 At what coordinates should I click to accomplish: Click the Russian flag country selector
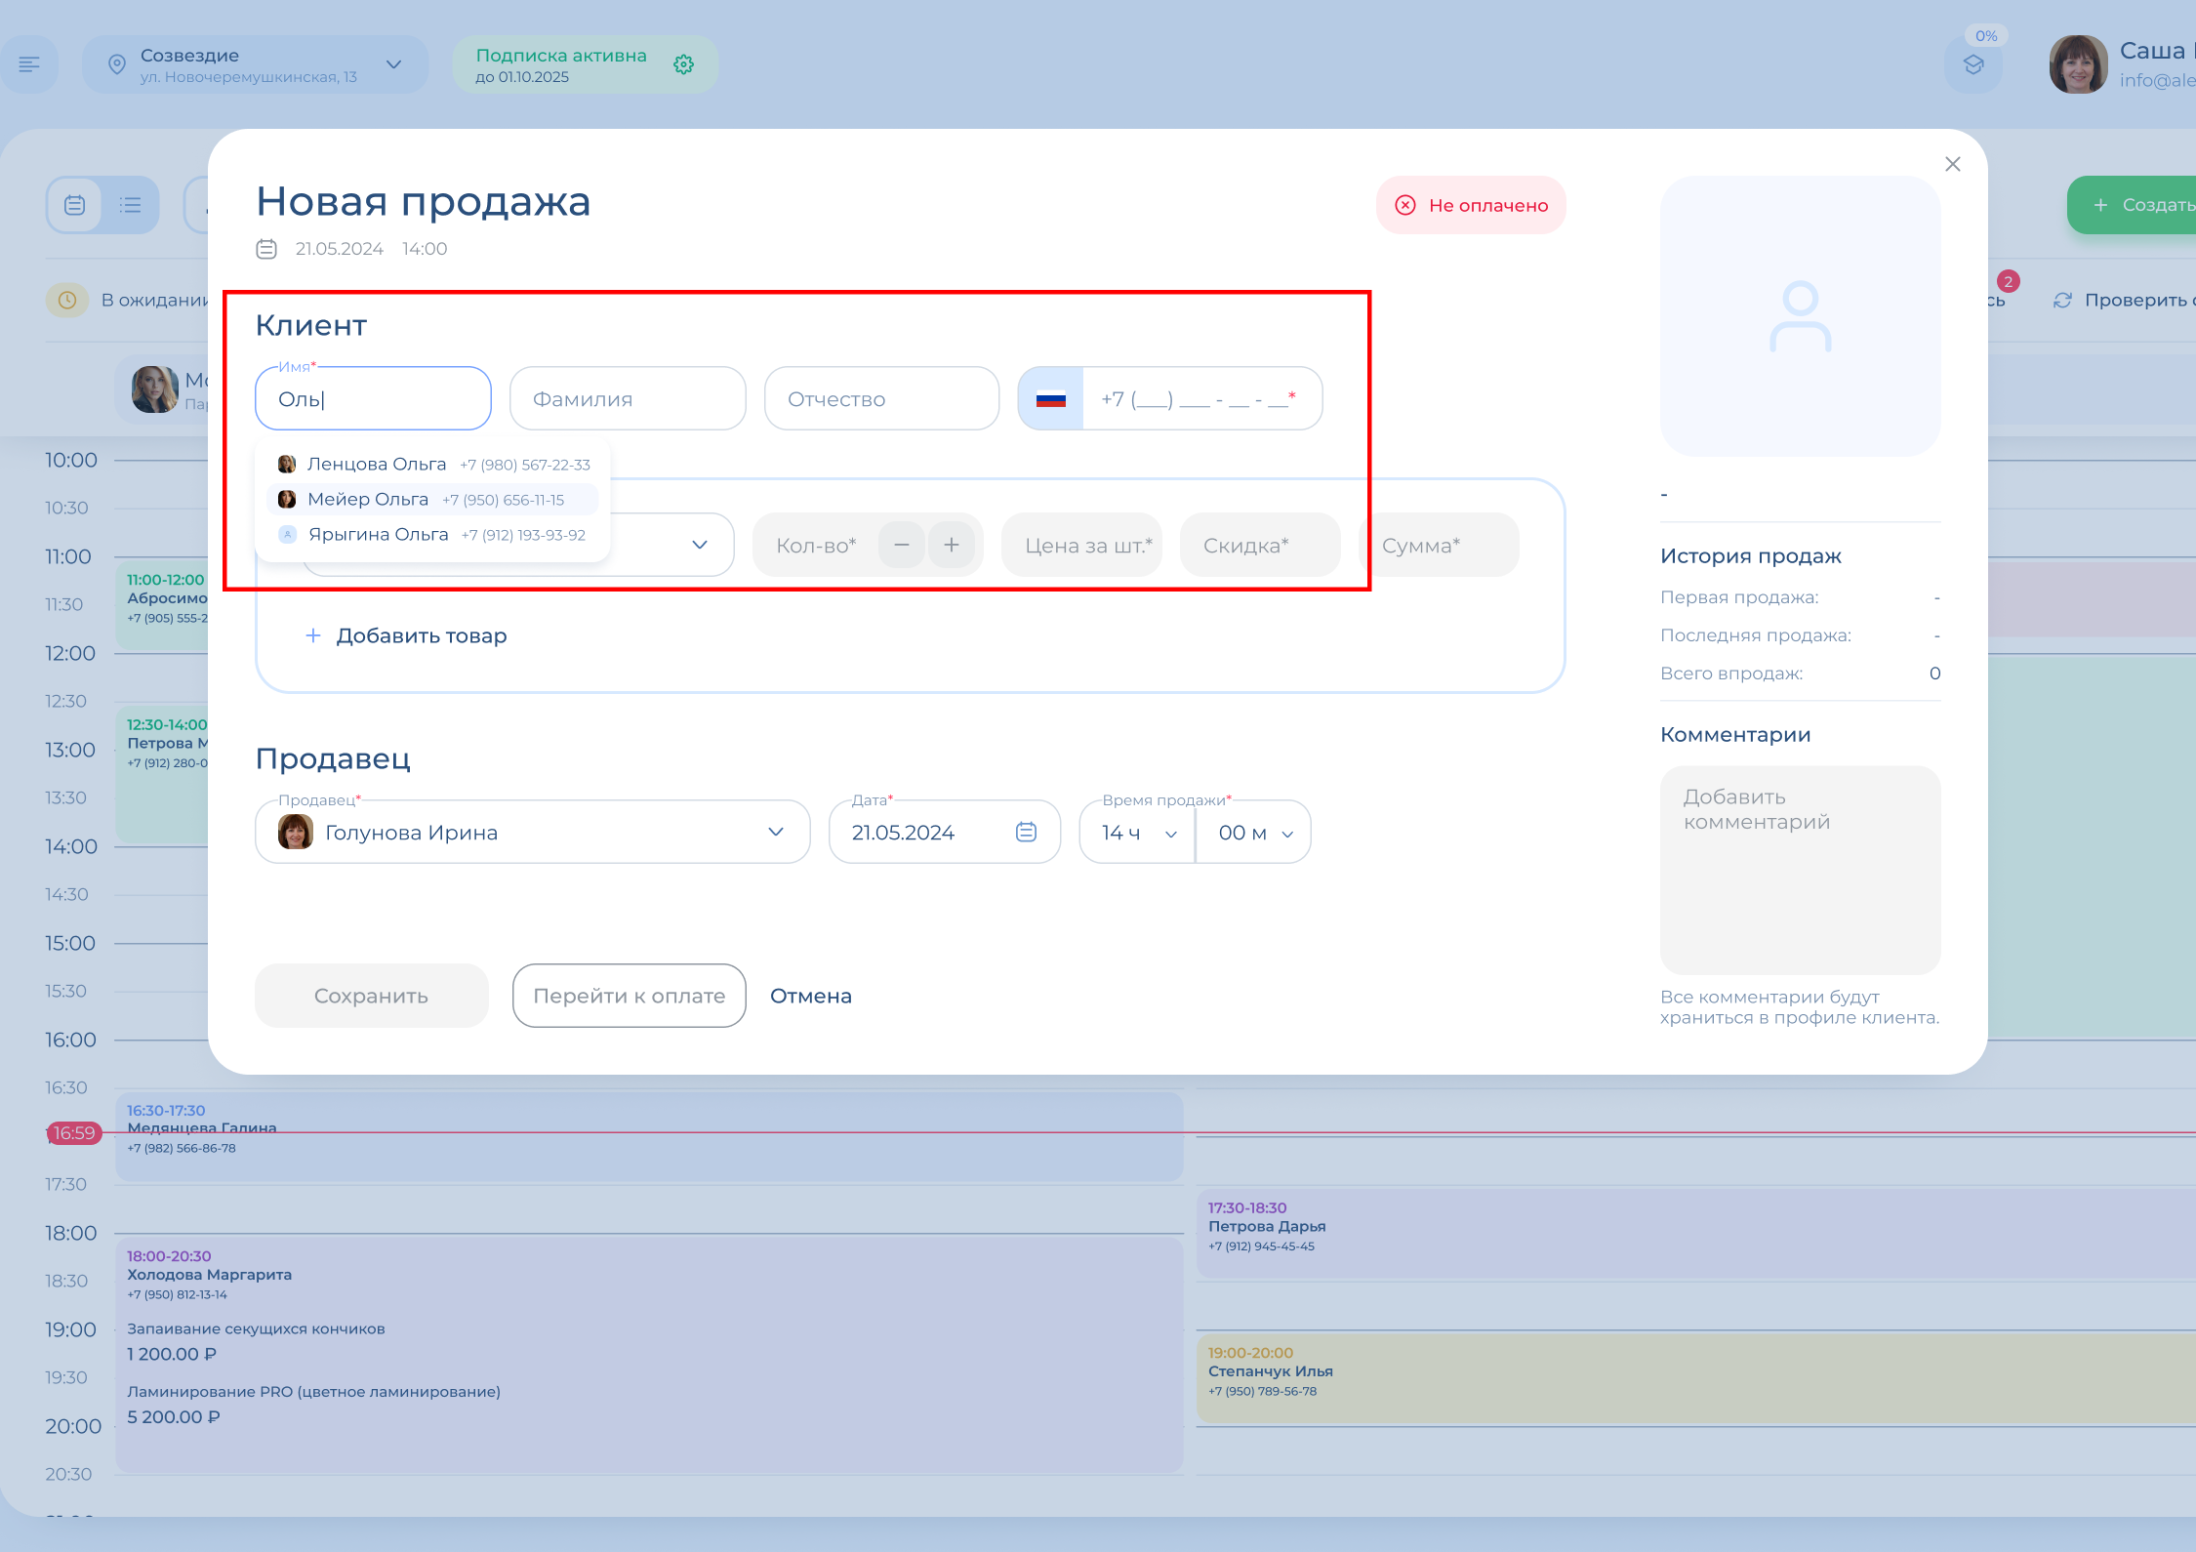(1050, 399)
